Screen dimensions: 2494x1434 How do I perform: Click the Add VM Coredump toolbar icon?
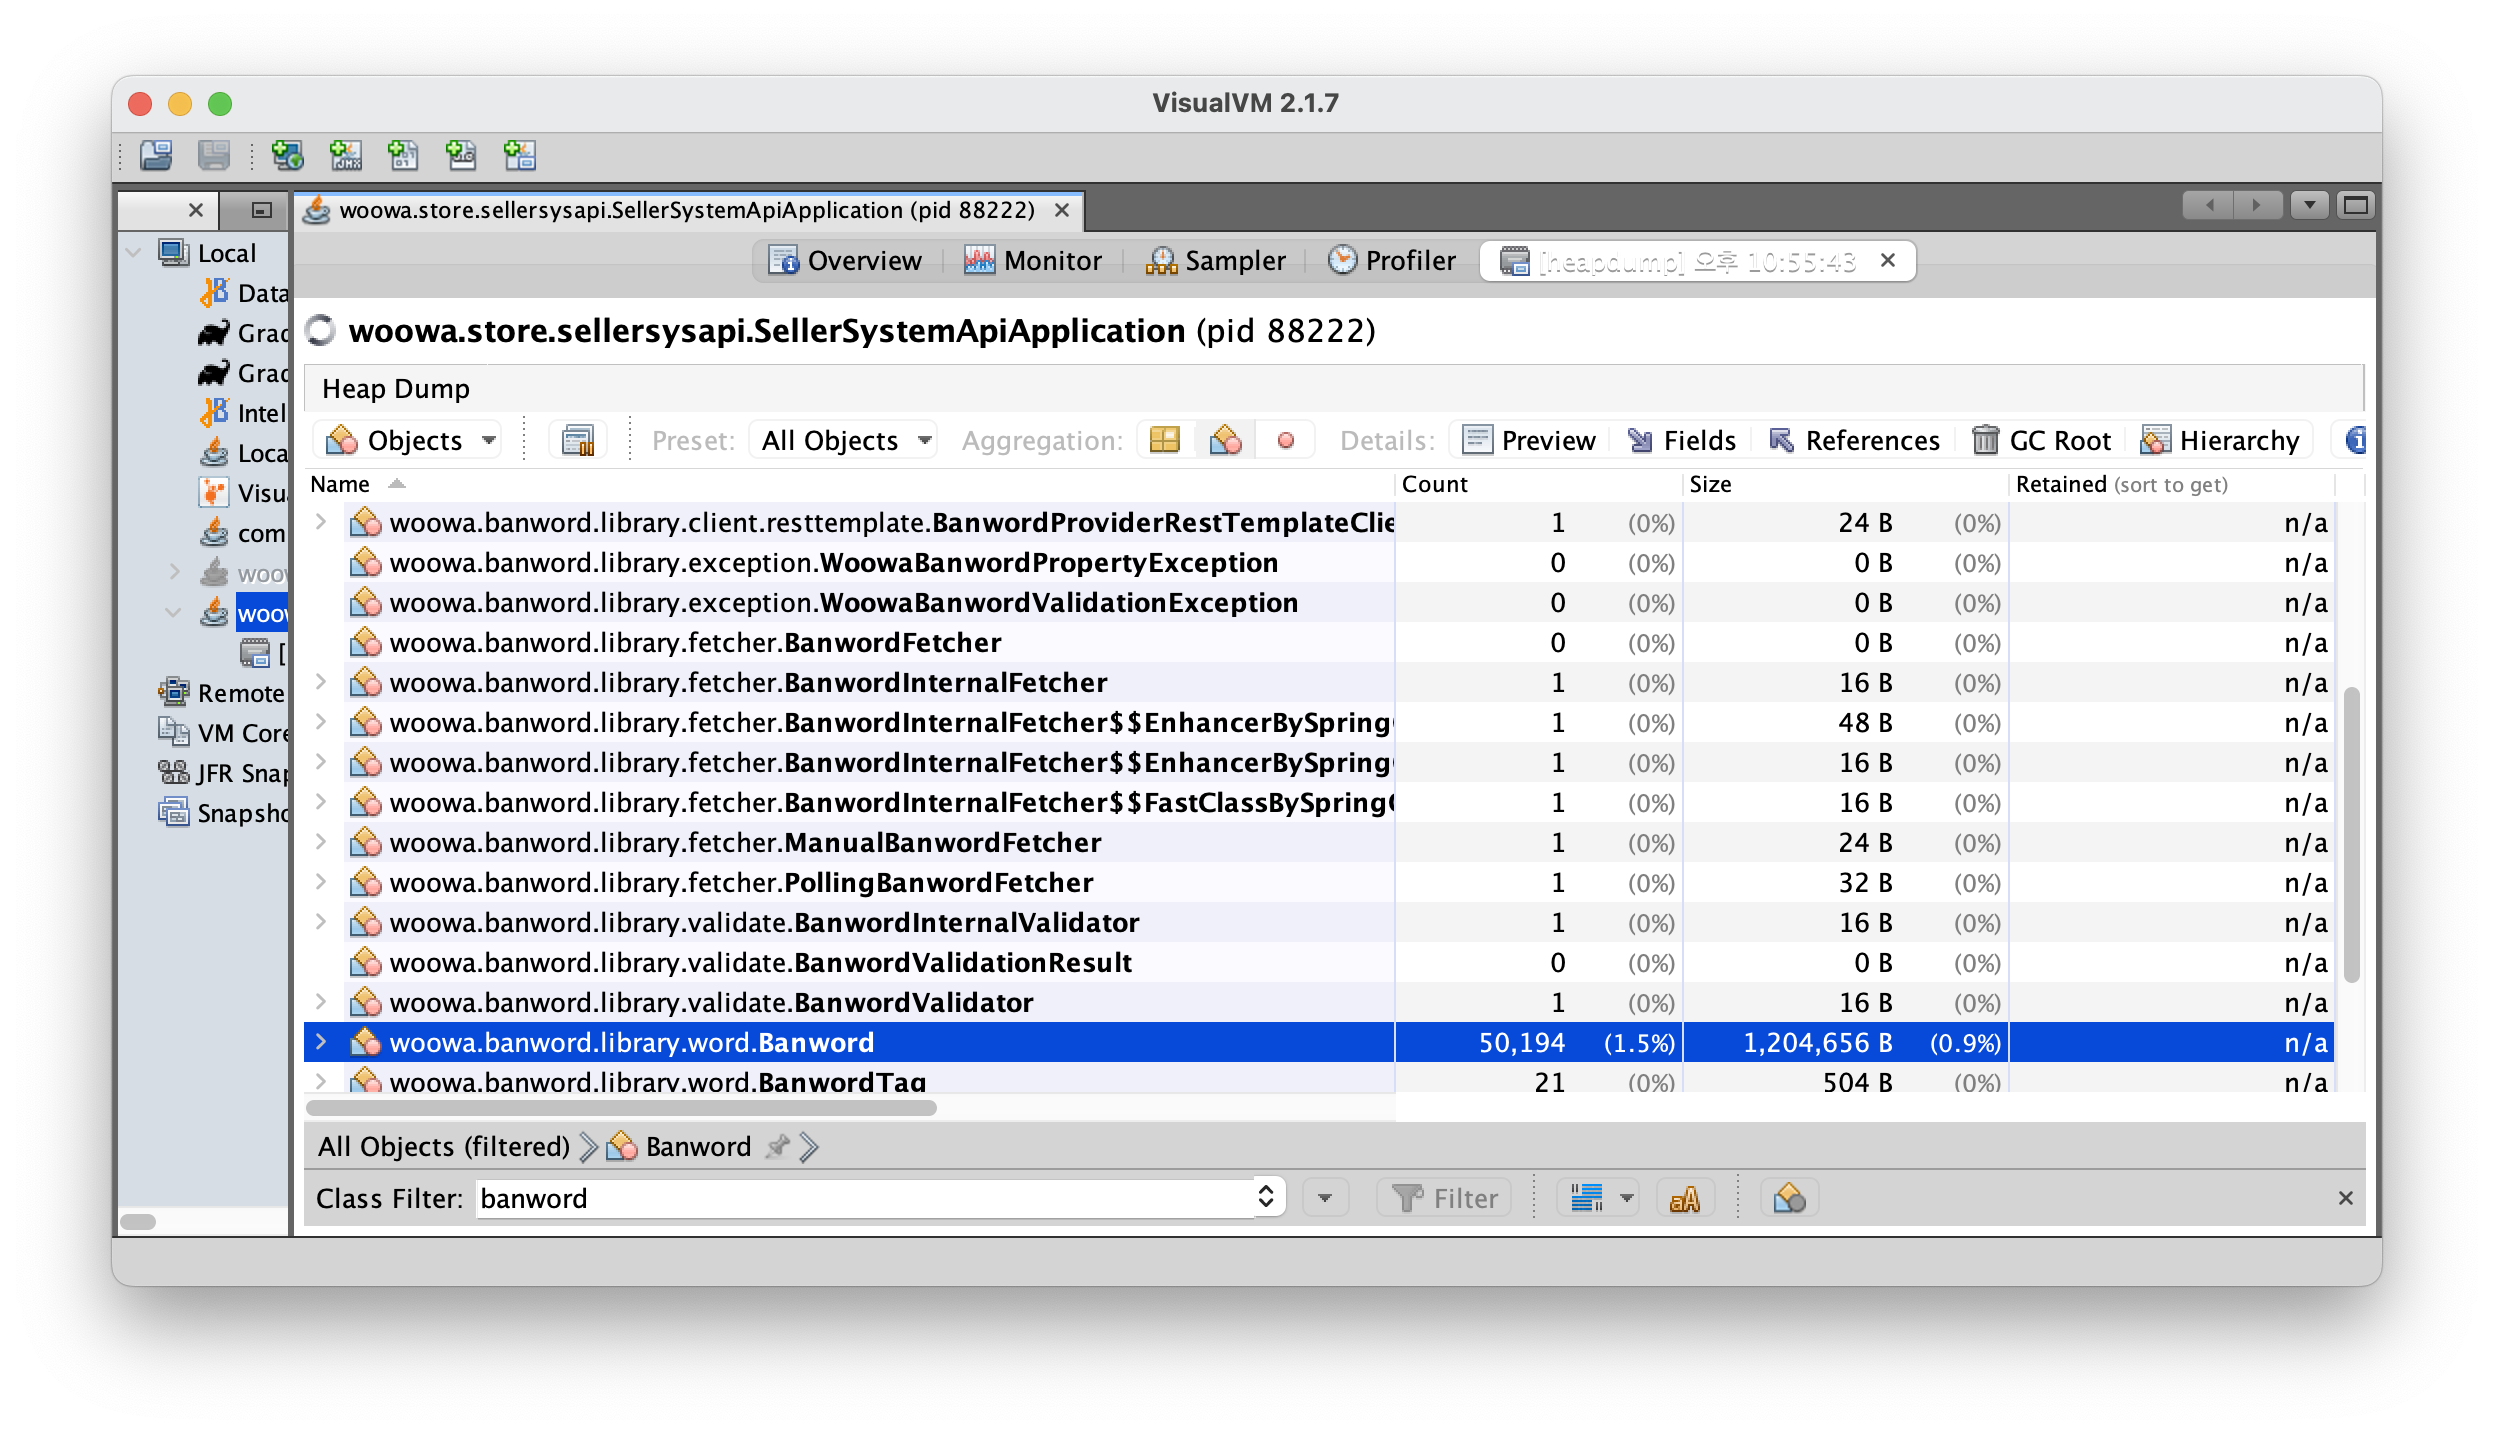pyautogui.click(x=403, y=155)
